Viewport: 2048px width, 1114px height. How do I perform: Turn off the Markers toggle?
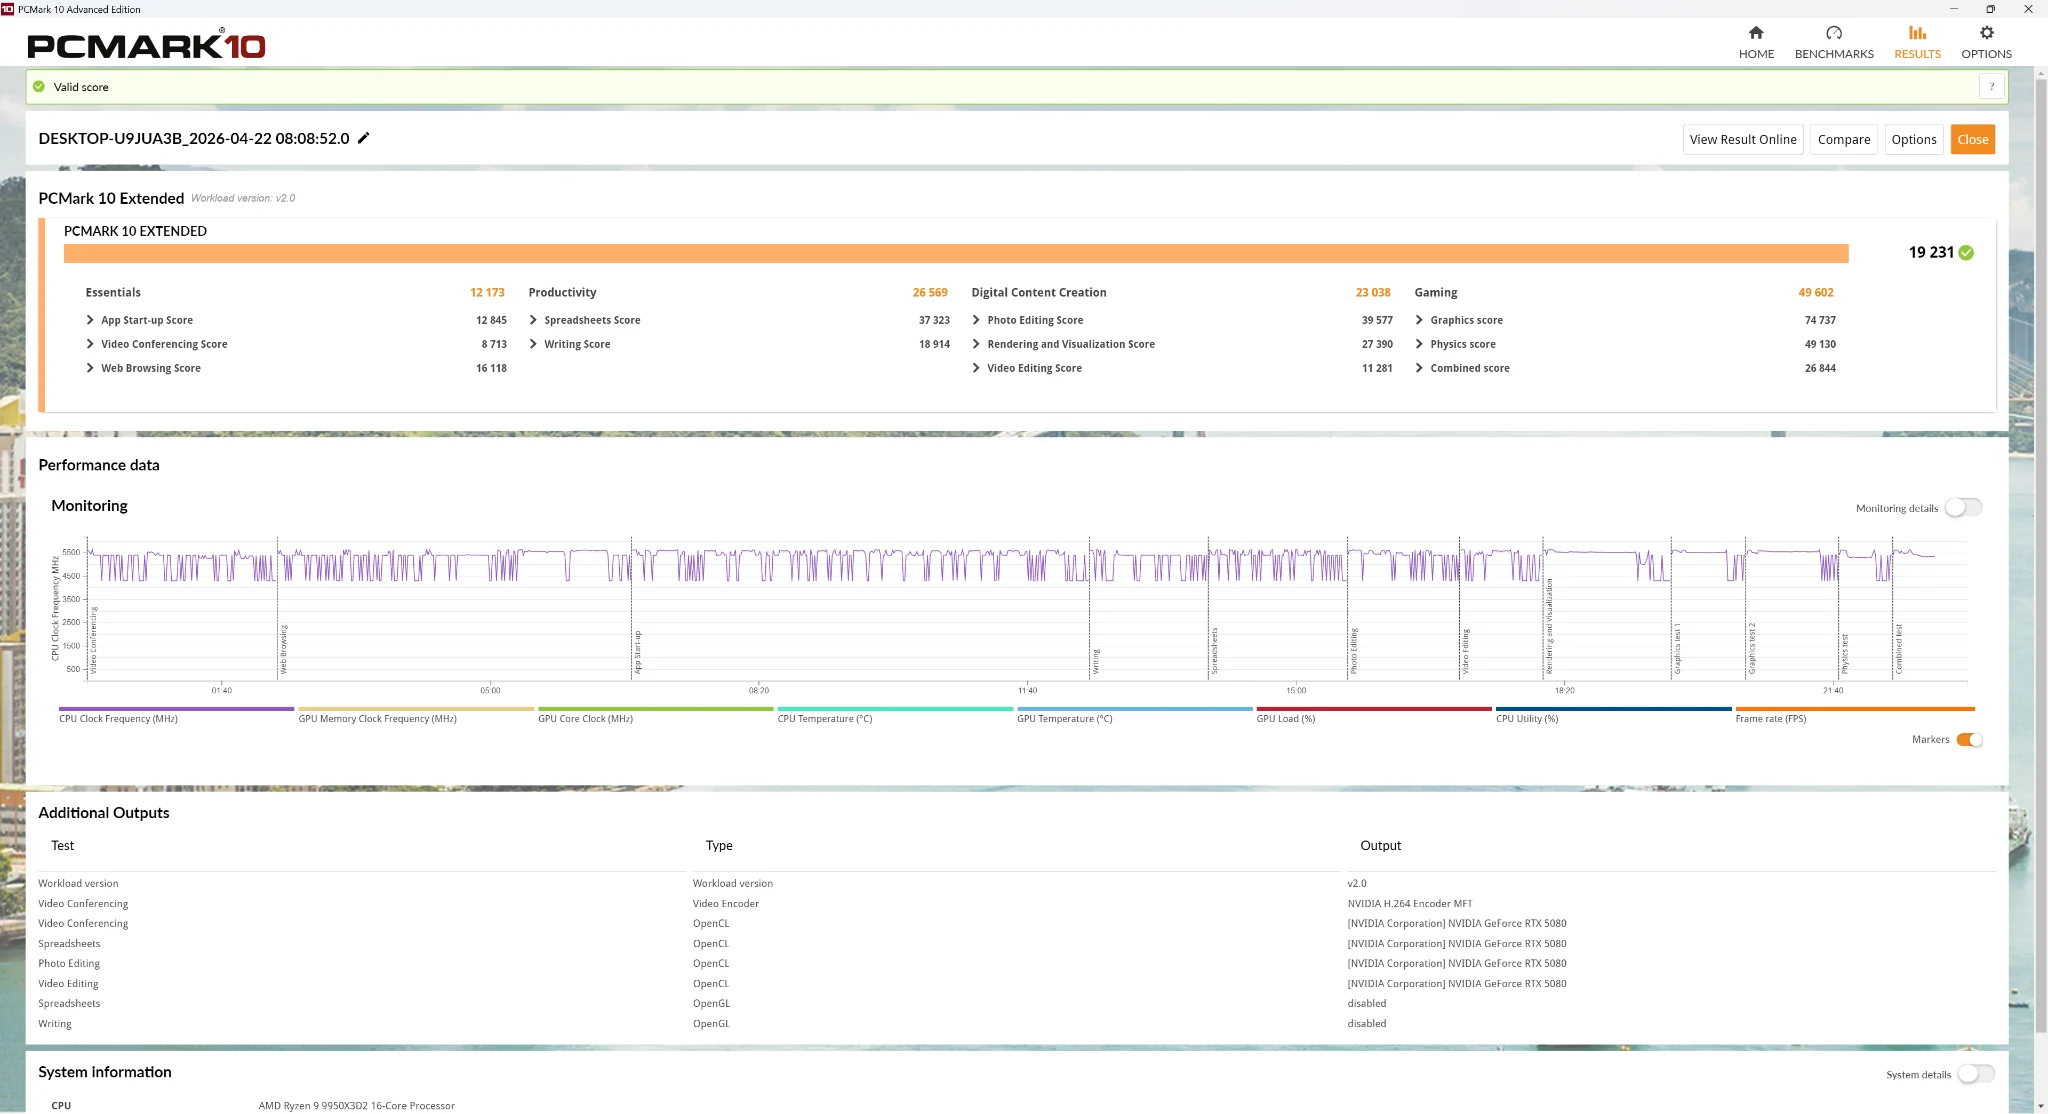[x=1969, y=740]
